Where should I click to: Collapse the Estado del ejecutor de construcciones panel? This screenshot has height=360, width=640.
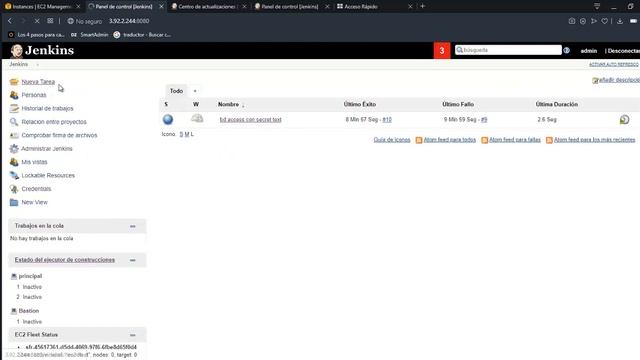coord(133,260)
